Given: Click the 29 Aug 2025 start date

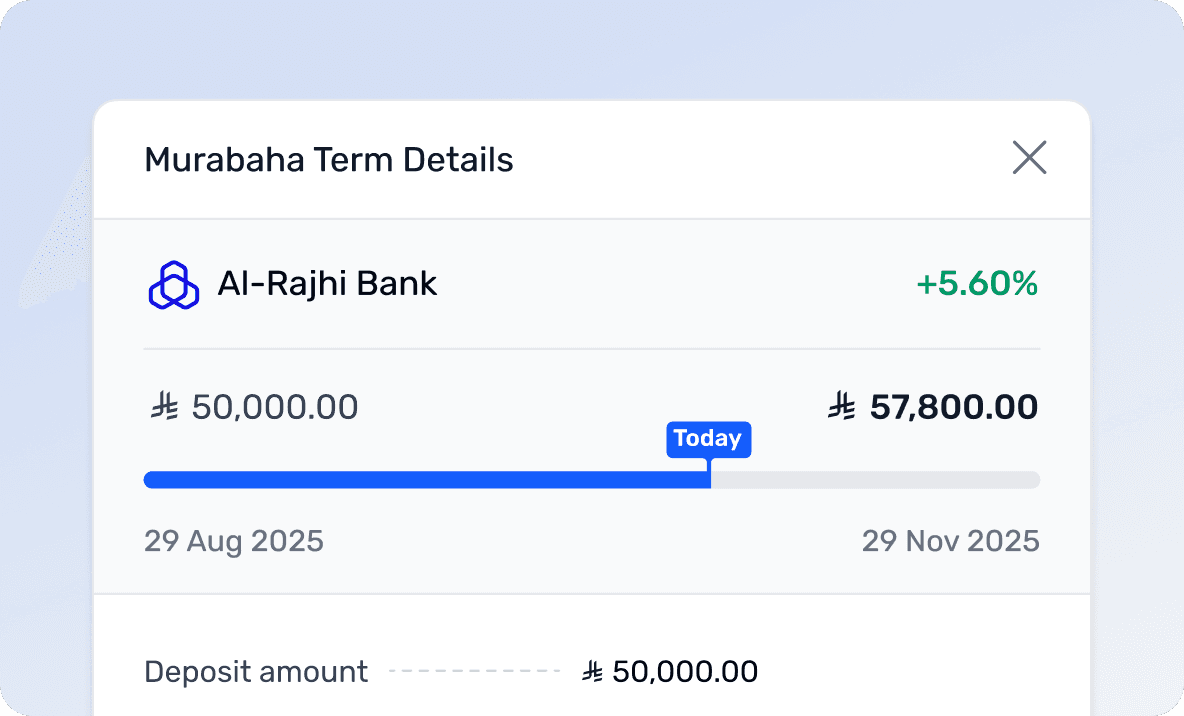Looking at the screenshot, I should 234,542.
